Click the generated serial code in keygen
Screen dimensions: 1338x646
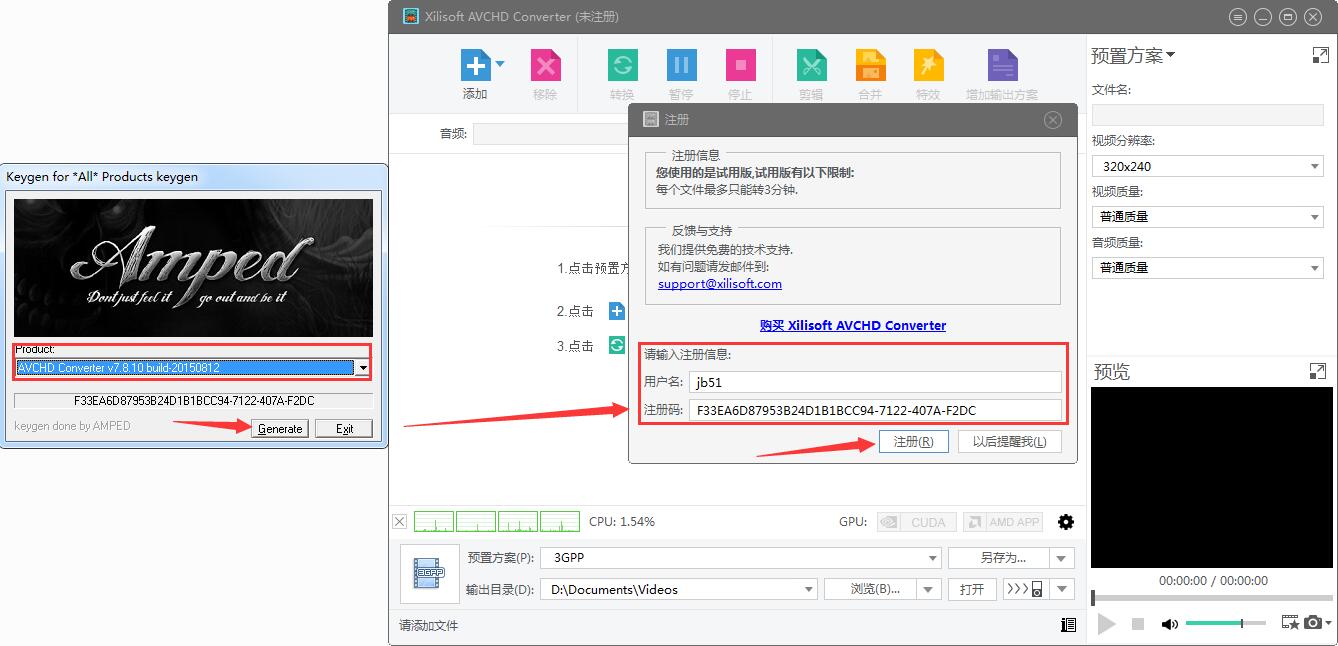point(194,400)
